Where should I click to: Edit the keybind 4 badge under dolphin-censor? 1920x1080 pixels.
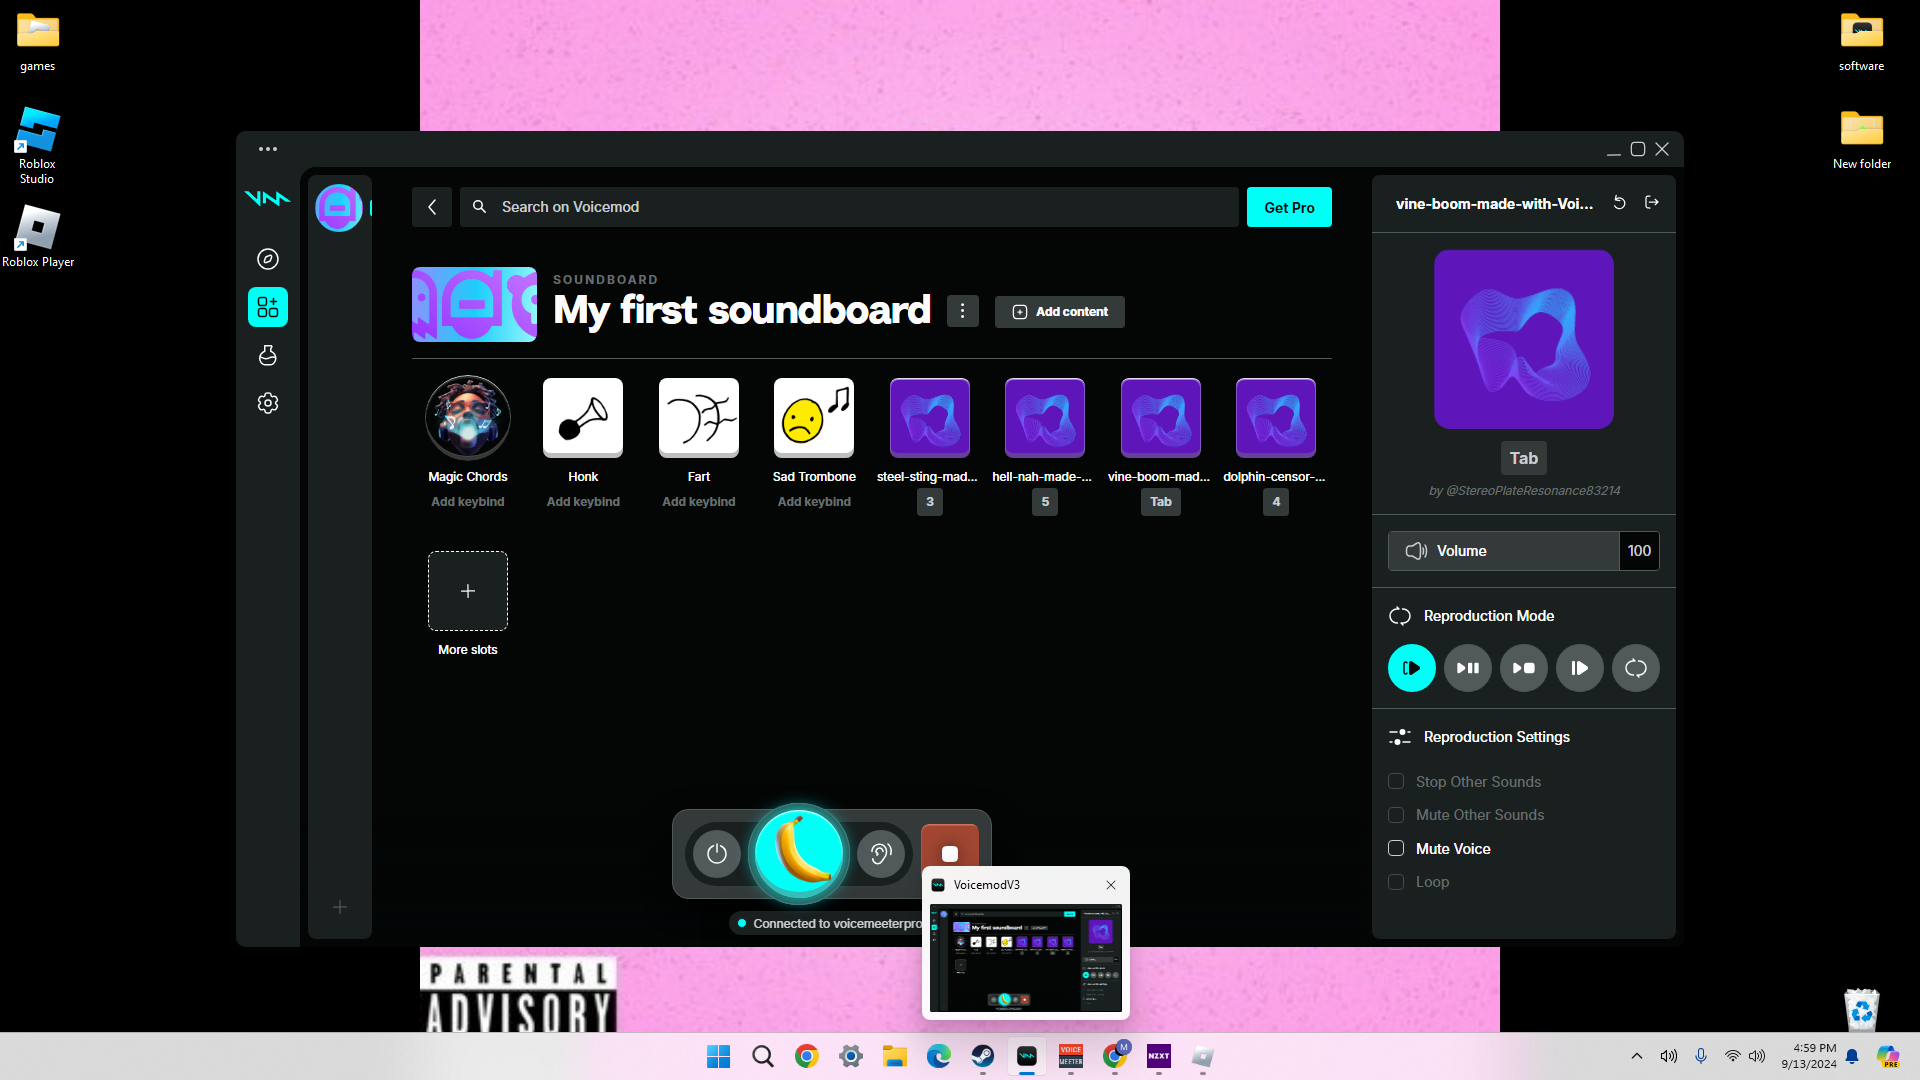coord(1276,502)
